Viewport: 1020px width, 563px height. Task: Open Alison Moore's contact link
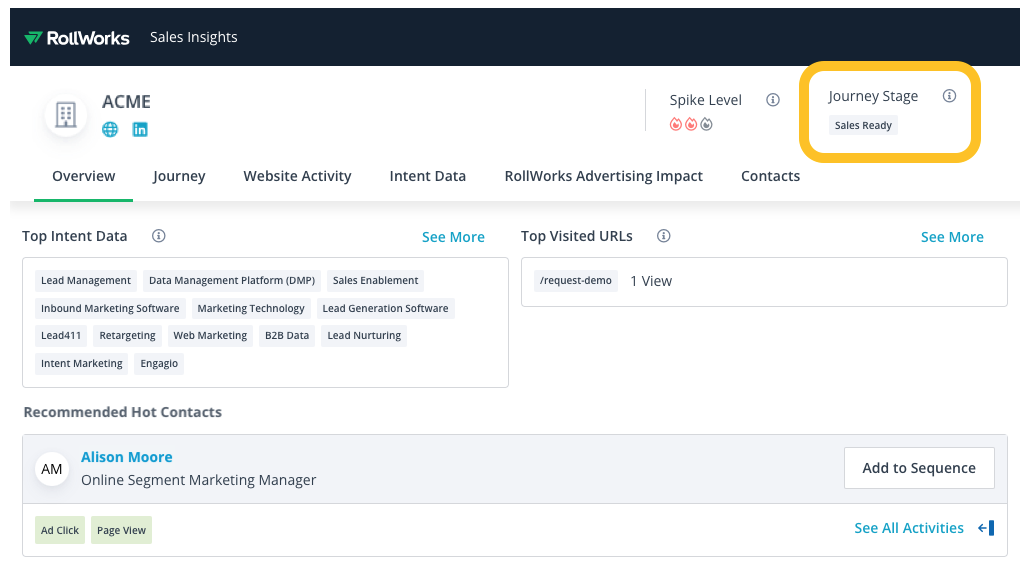[x=126, y=457]
